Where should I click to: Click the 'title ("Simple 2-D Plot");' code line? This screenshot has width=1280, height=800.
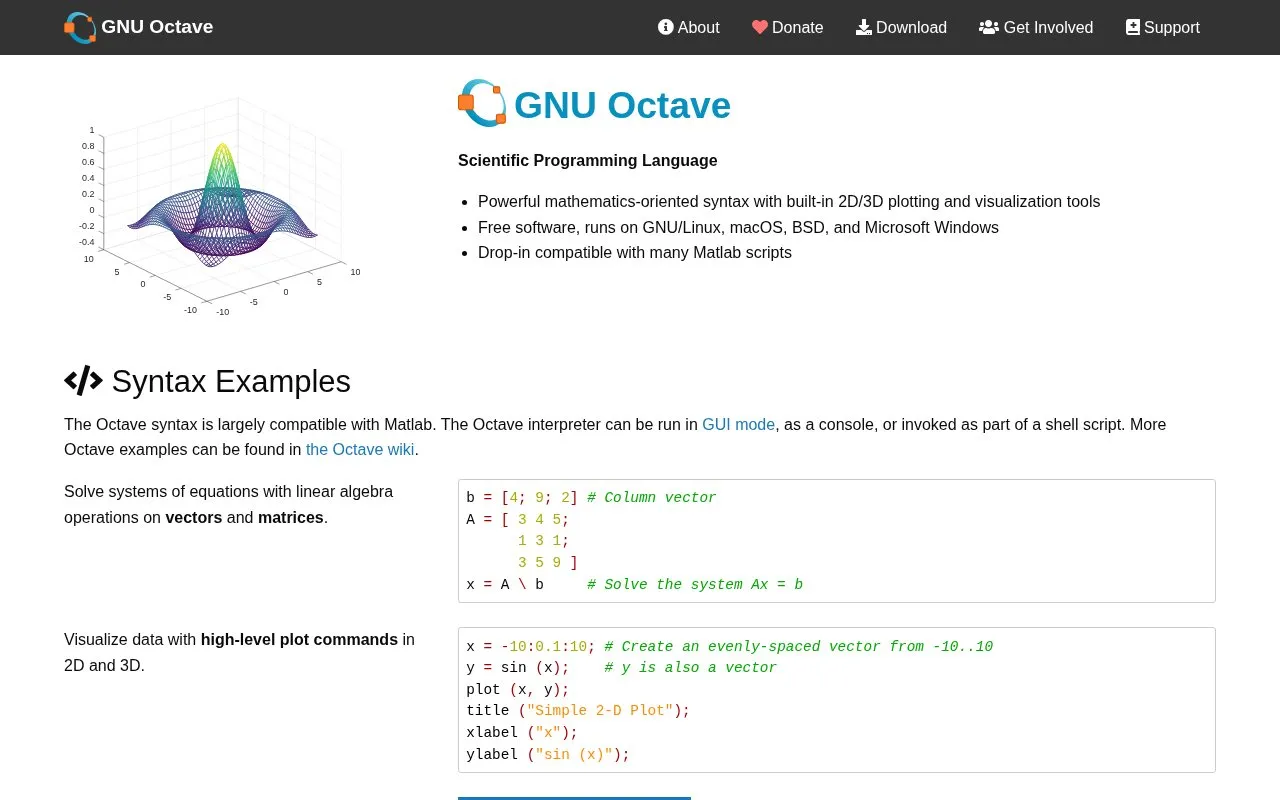578,710
